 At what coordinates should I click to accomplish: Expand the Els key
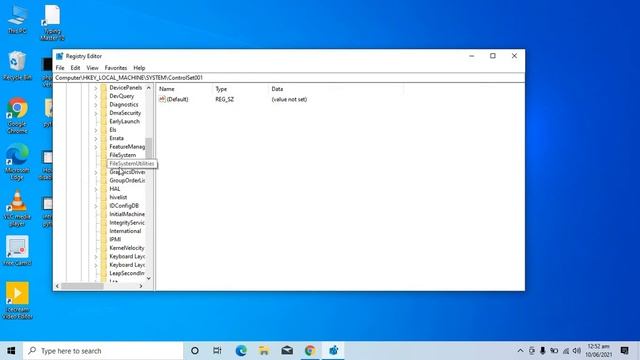(96, 130)
